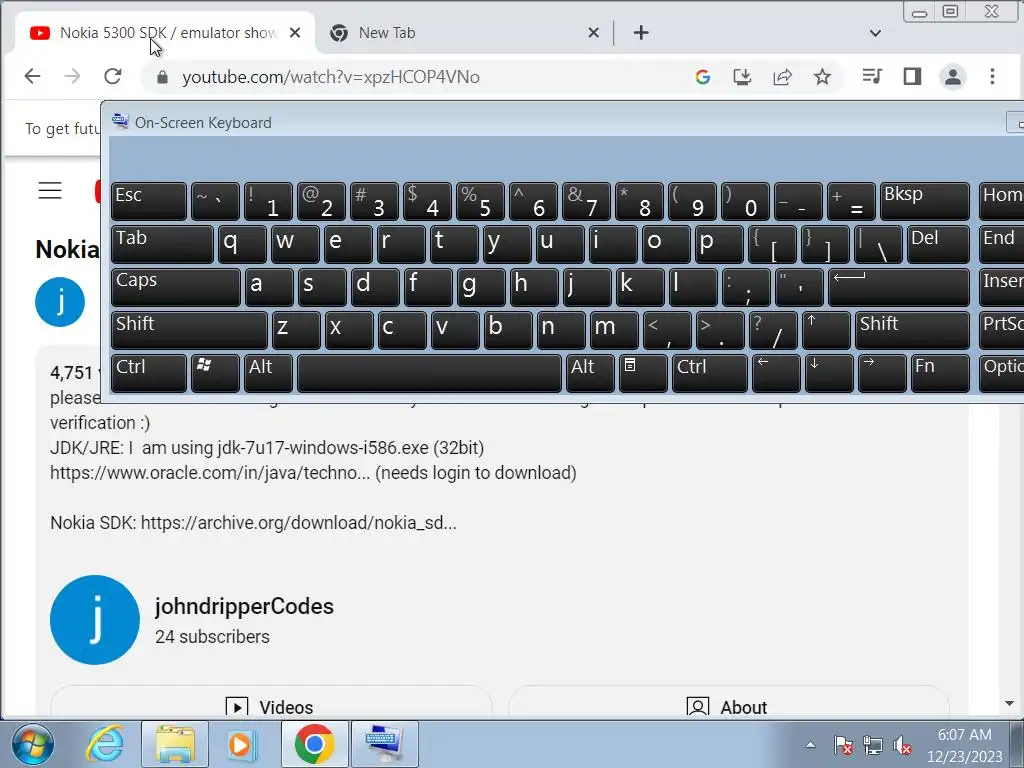Image resolution: width=1024 pixels, height=768 pixels.
Task: Reload the YouTube page
Action: [x=112, y=76]
